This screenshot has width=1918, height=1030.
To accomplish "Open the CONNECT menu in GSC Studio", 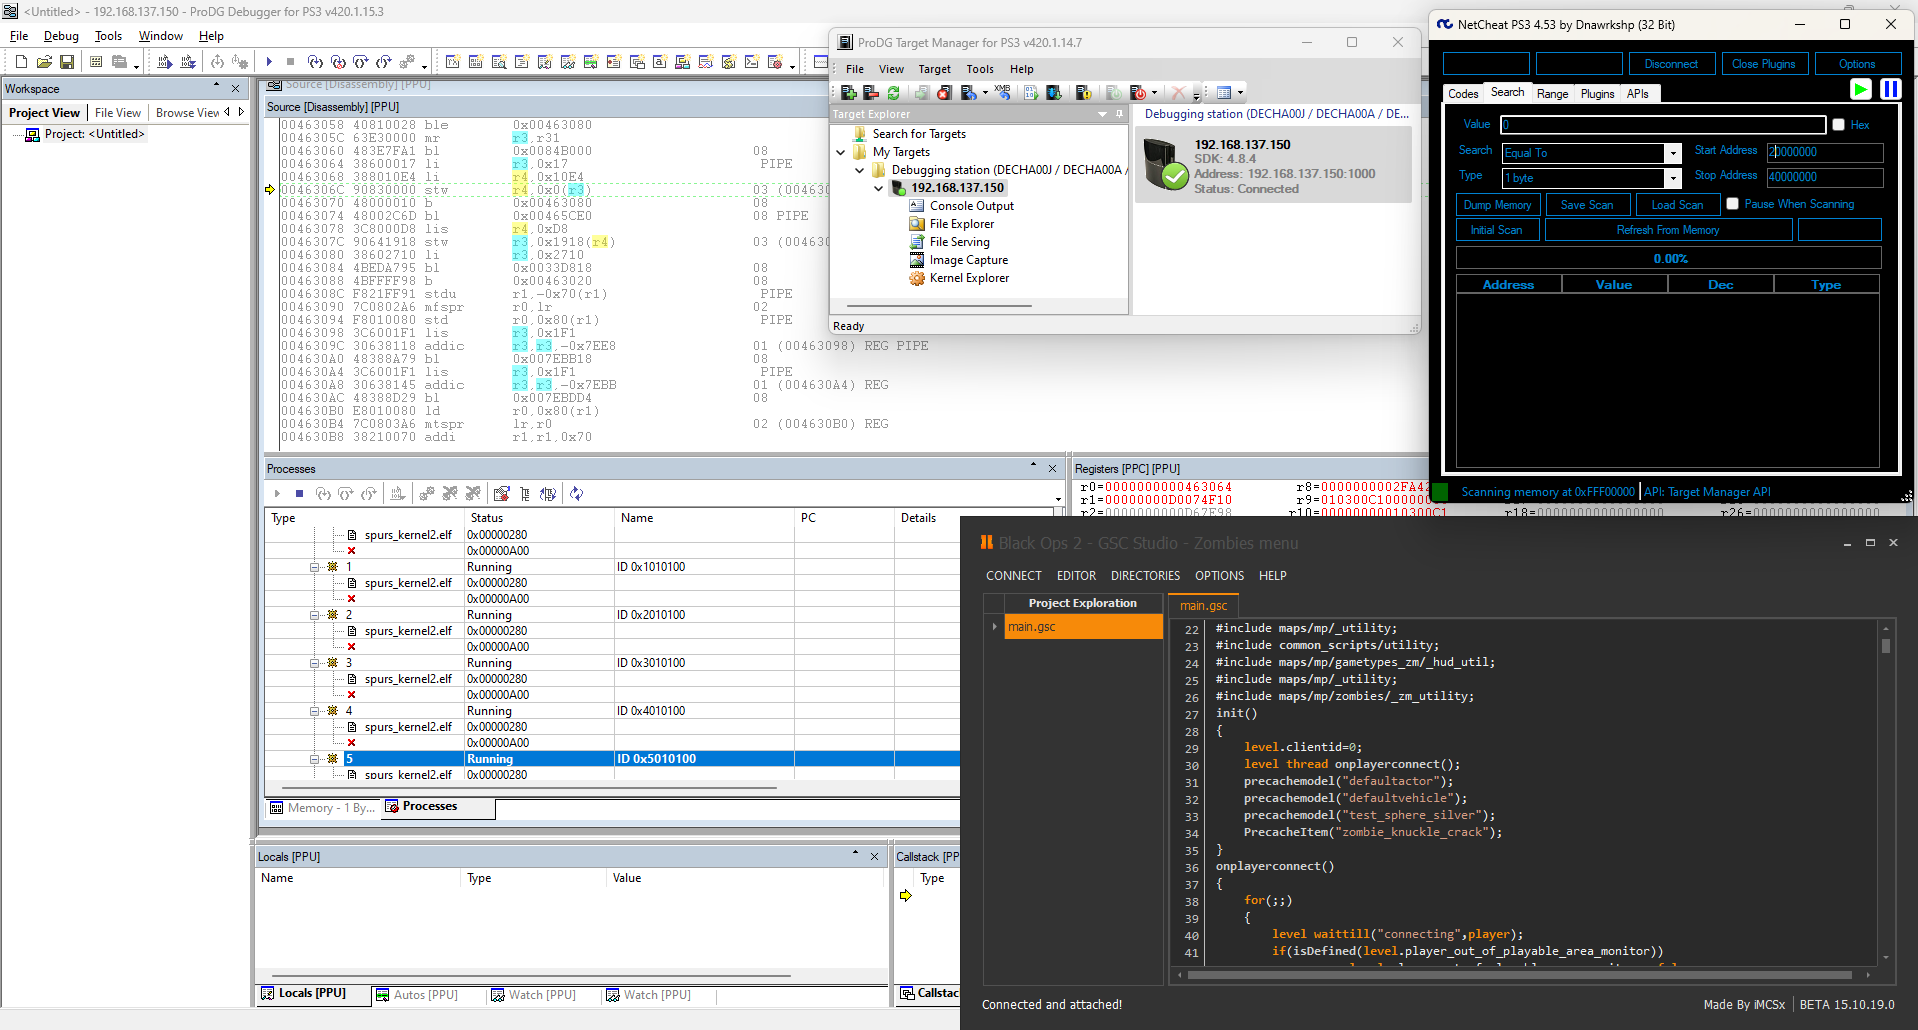I will [x=1013, y=576].
